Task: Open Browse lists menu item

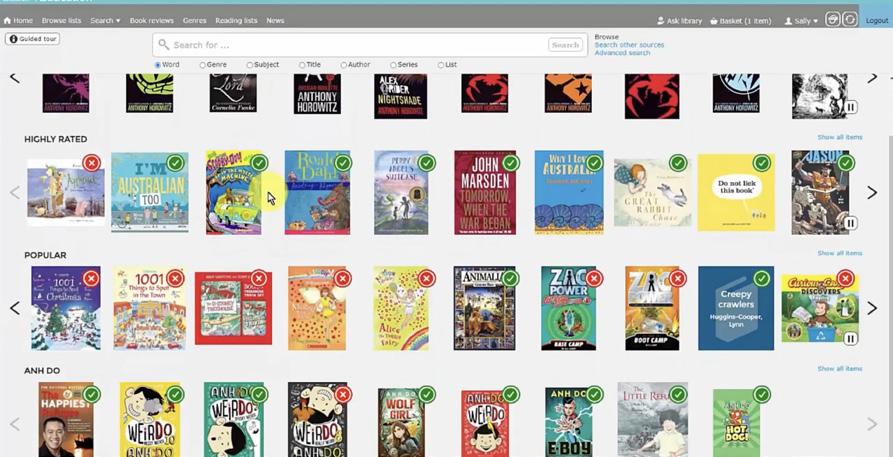Action: (62, 21)
